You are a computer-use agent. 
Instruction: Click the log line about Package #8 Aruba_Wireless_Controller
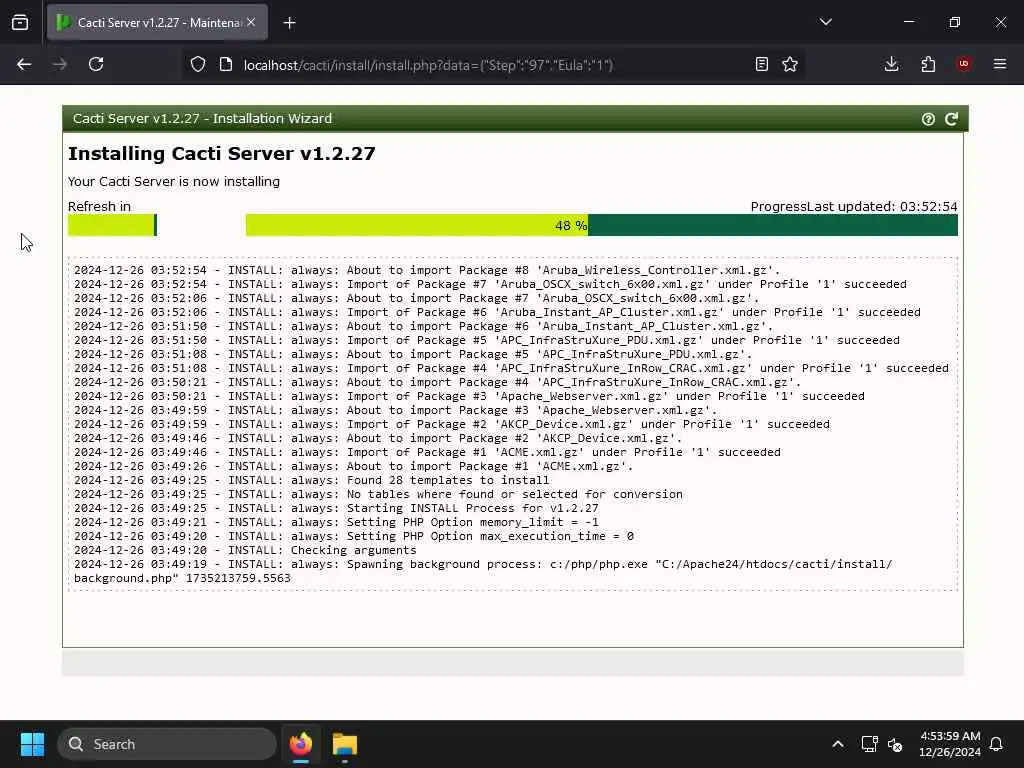point(427,270)
